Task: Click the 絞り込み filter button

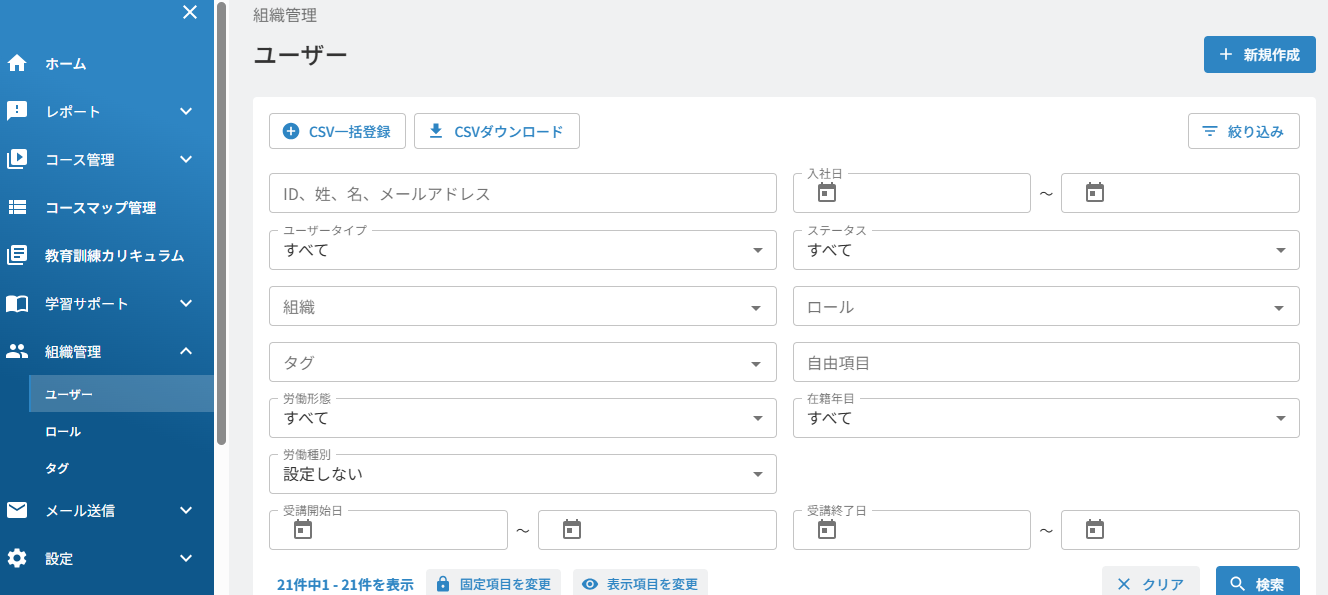Action: 1244,131
